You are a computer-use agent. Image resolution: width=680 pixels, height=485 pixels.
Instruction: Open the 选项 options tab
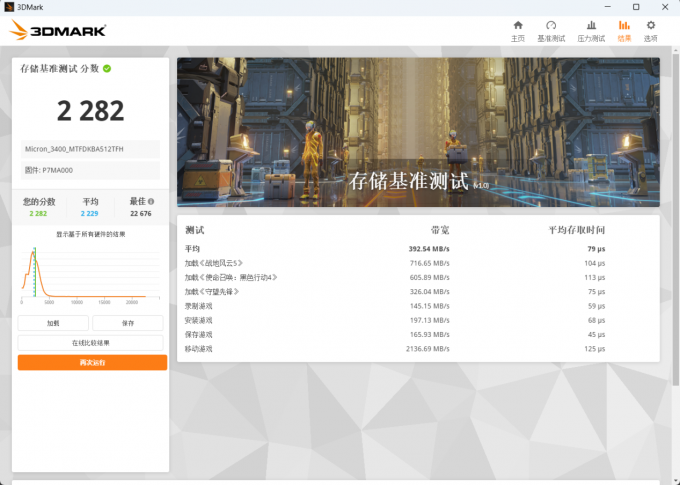(651, 31)
